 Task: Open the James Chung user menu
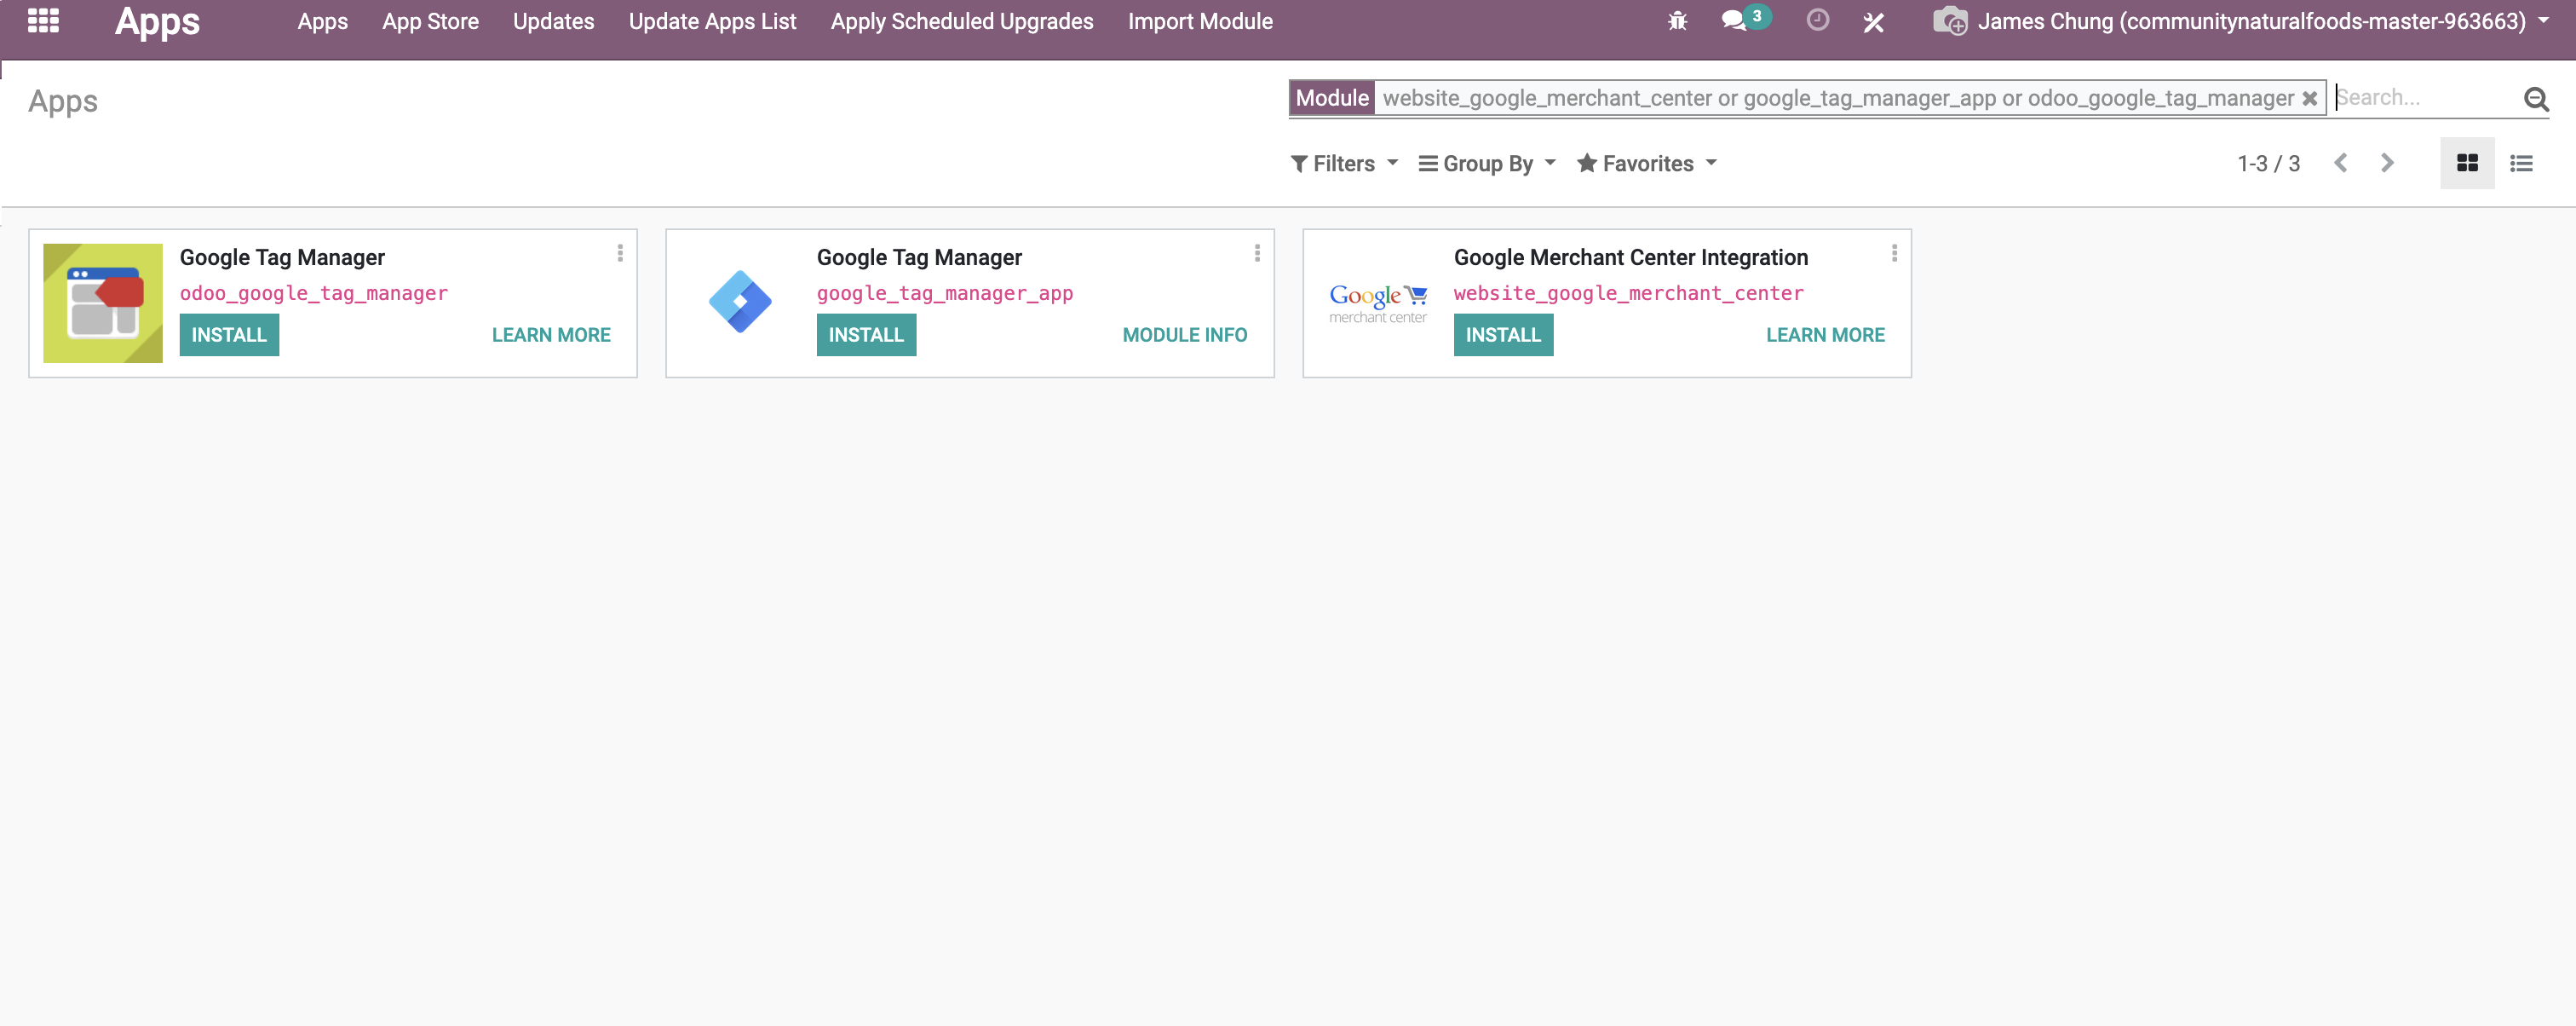pyautogui.click(x=2263, y=21)
